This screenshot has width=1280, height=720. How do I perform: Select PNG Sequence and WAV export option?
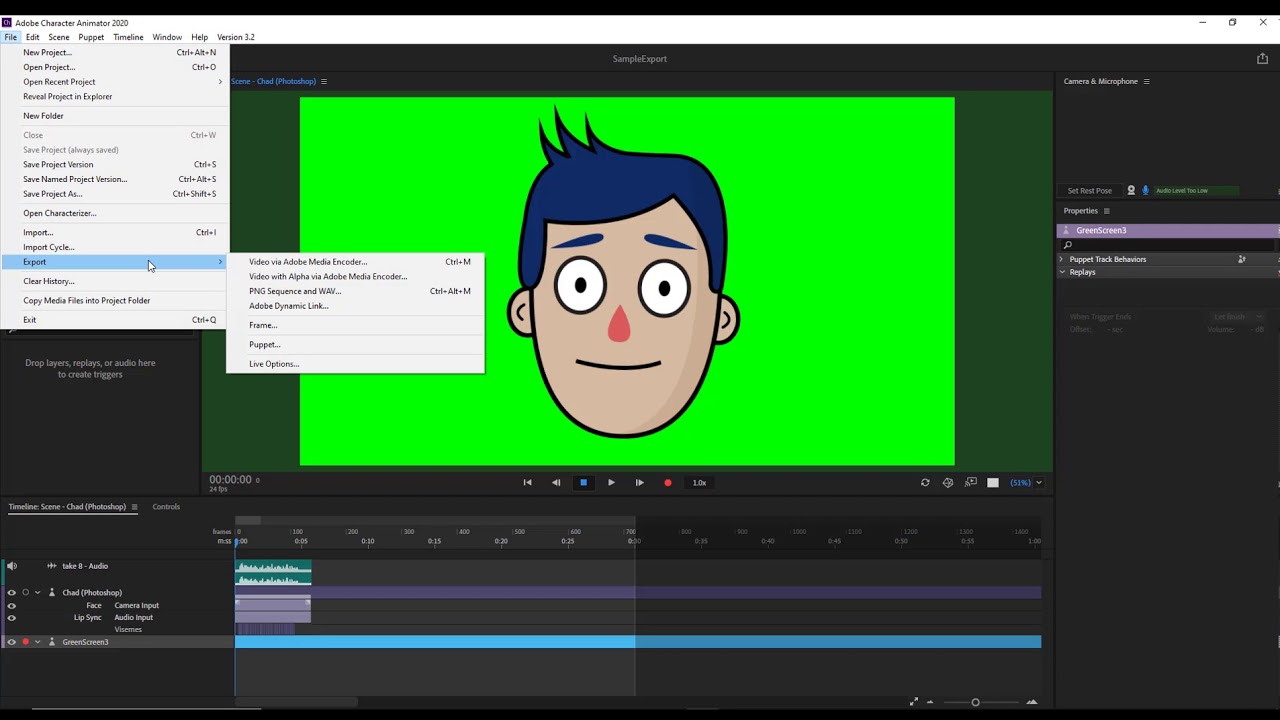[295, 291]
